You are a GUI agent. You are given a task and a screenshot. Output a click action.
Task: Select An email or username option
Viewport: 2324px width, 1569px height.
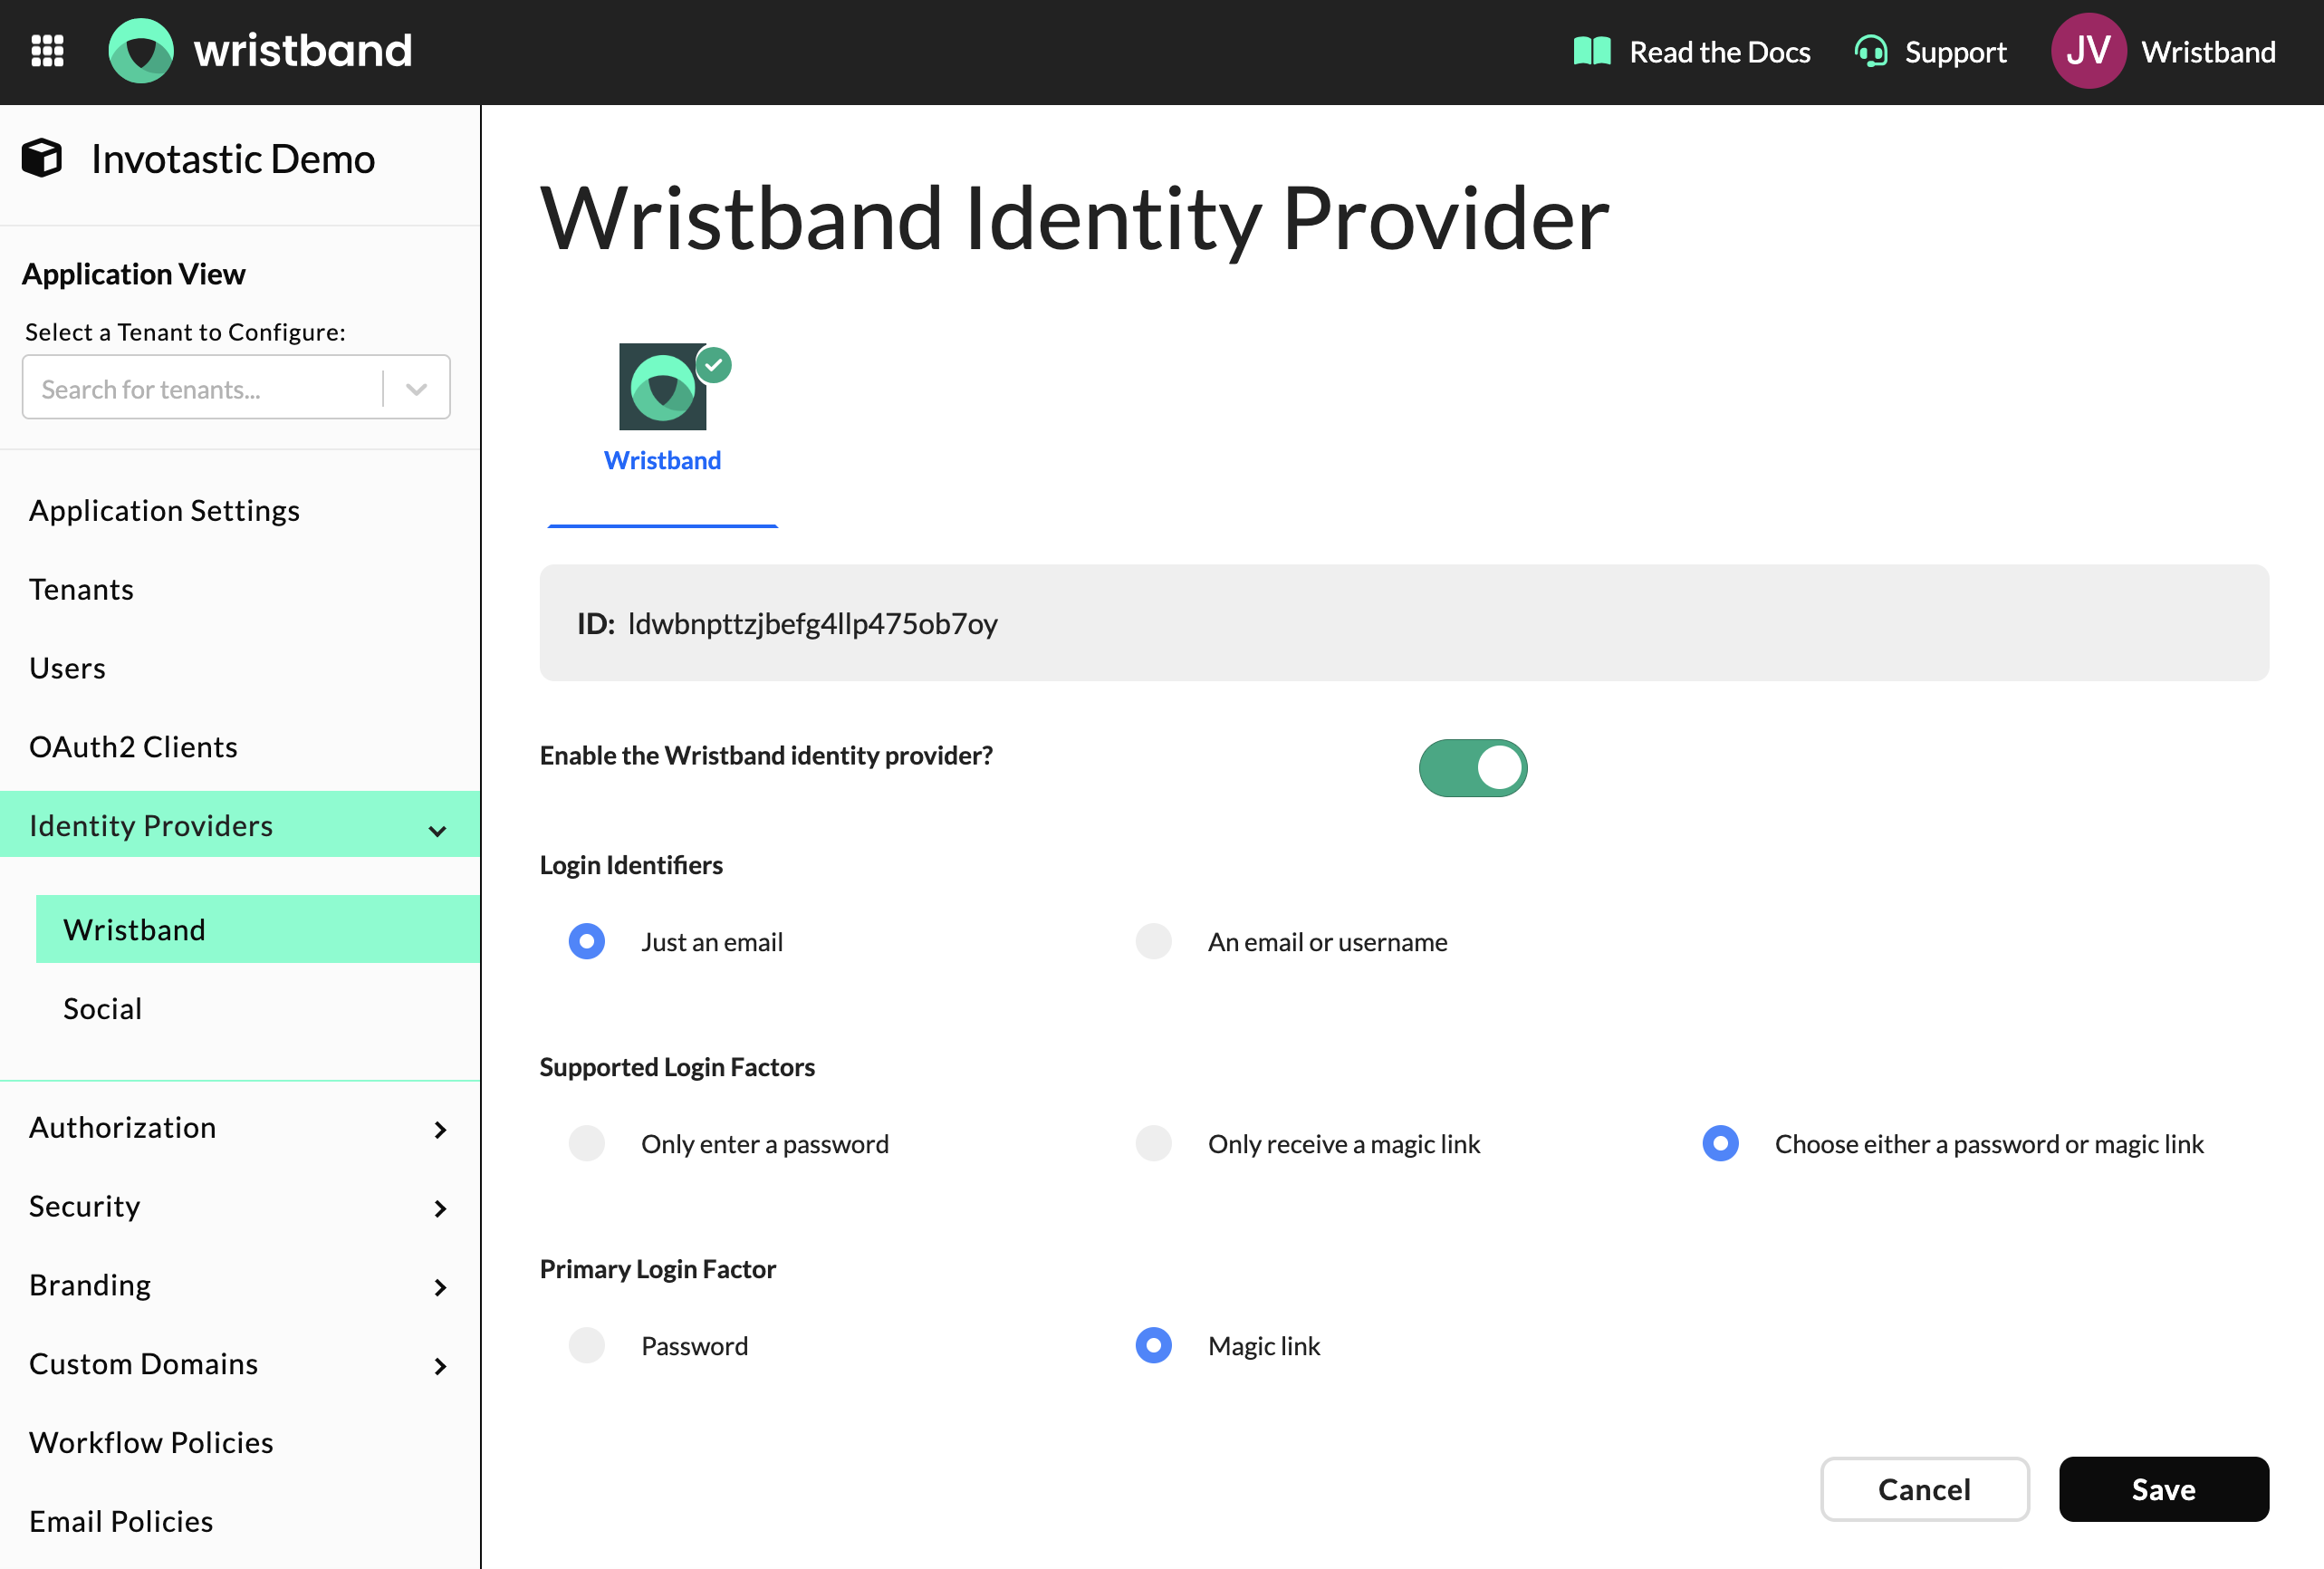1153,941
